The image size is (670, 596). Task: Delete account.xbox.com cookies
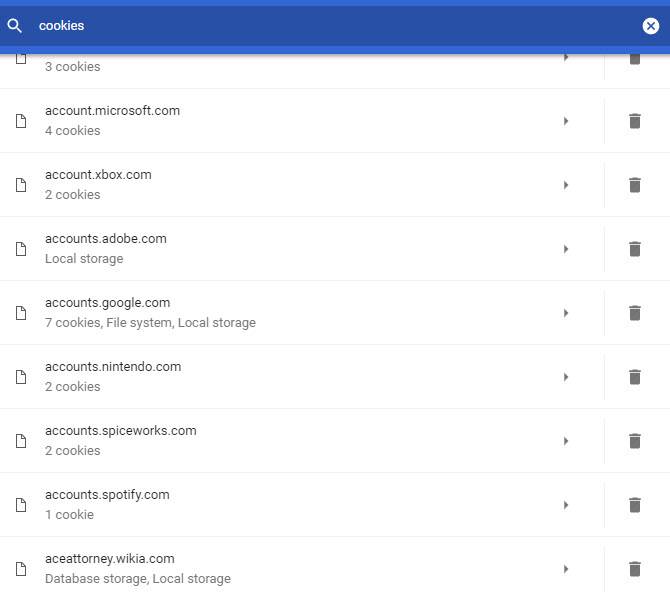click(635, 185)
